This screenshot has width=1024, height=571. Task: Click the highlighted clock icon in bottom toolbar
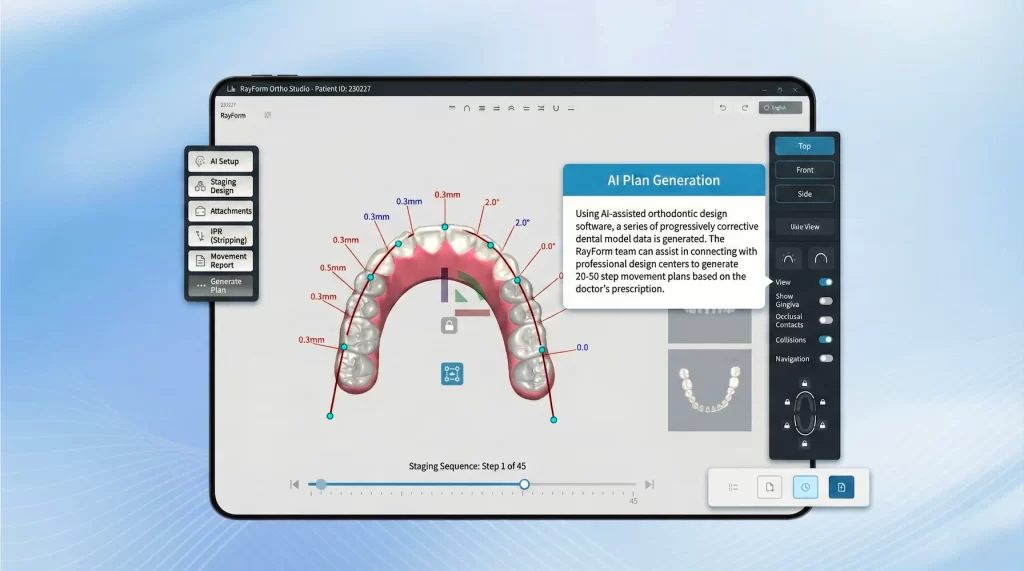click(x=806, y=487)
